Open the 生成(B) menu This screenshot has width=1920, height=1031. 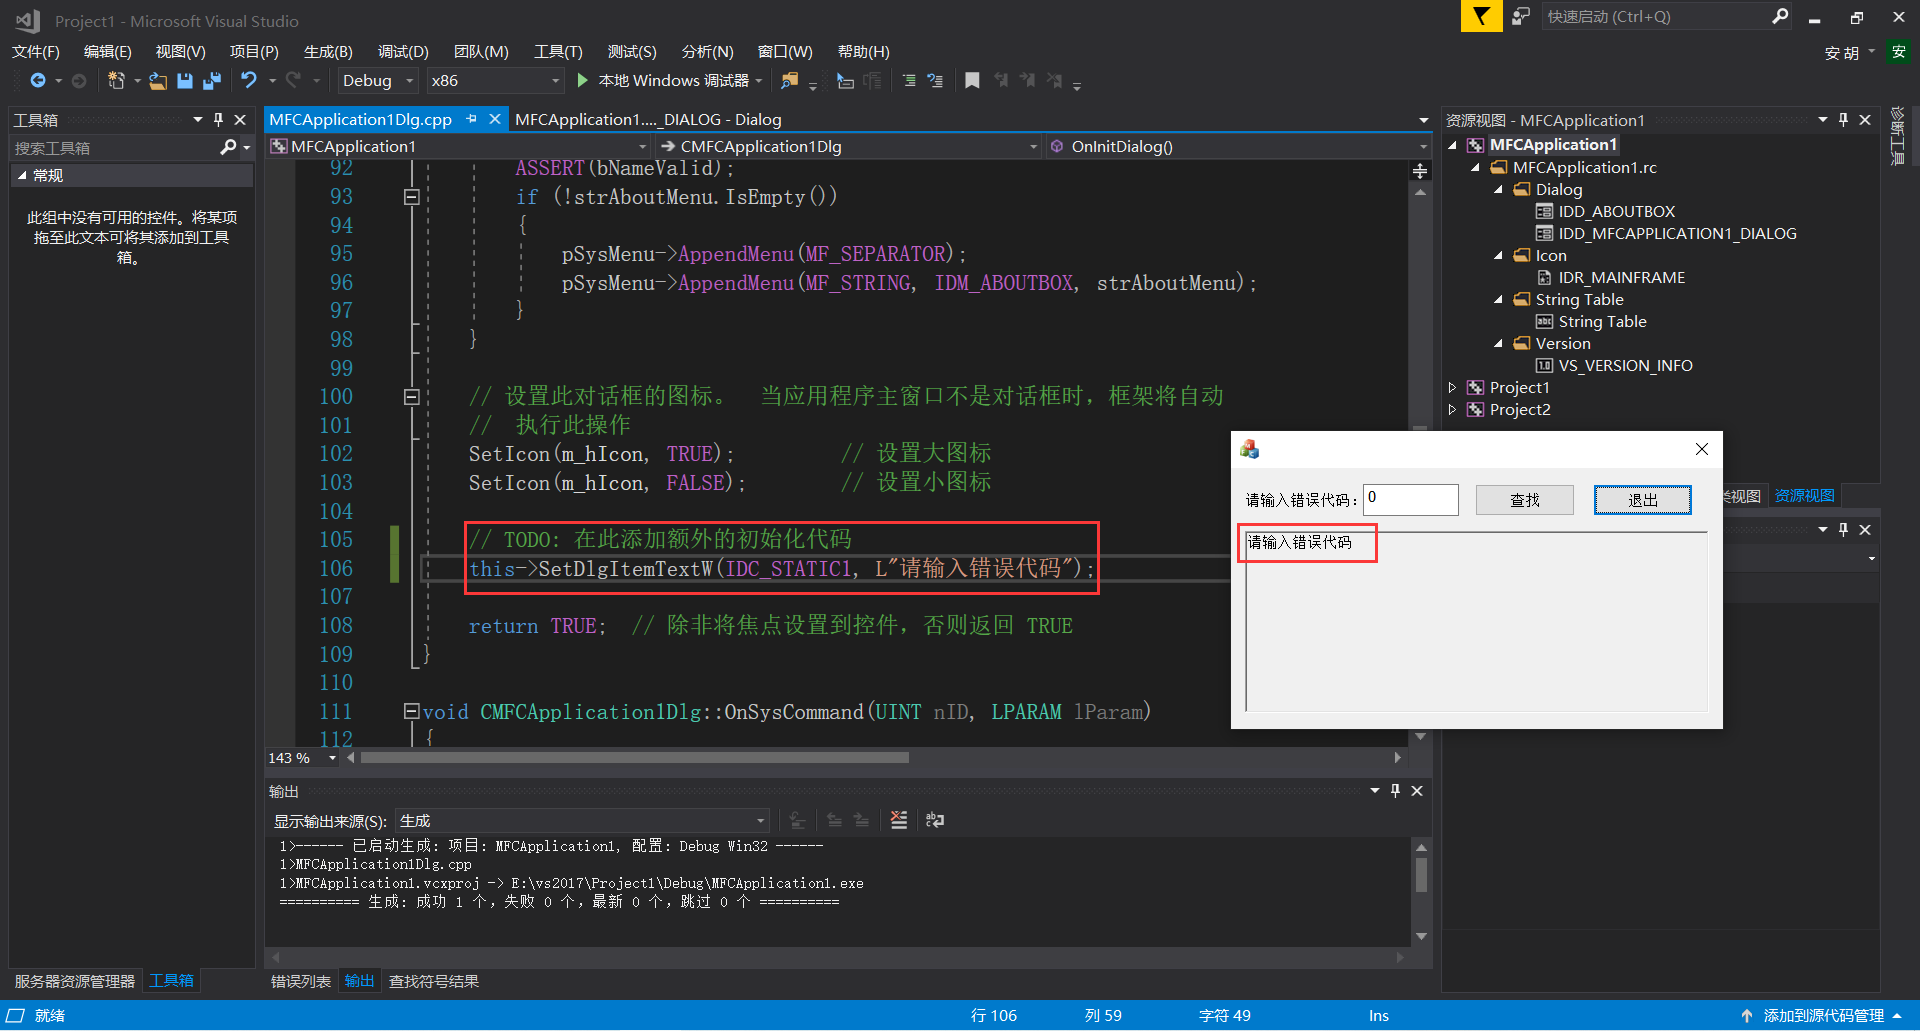328,52
